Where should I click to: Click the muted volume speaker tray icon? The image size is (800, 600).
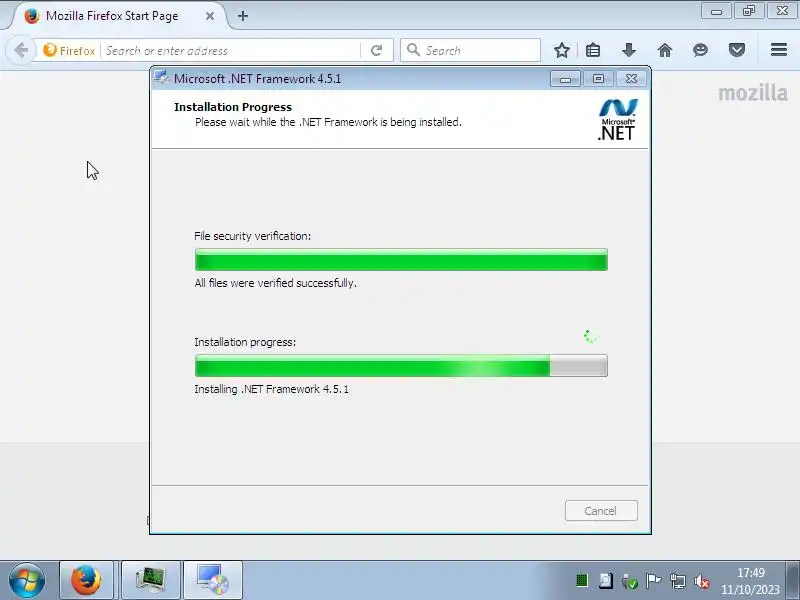pos(702,581)
